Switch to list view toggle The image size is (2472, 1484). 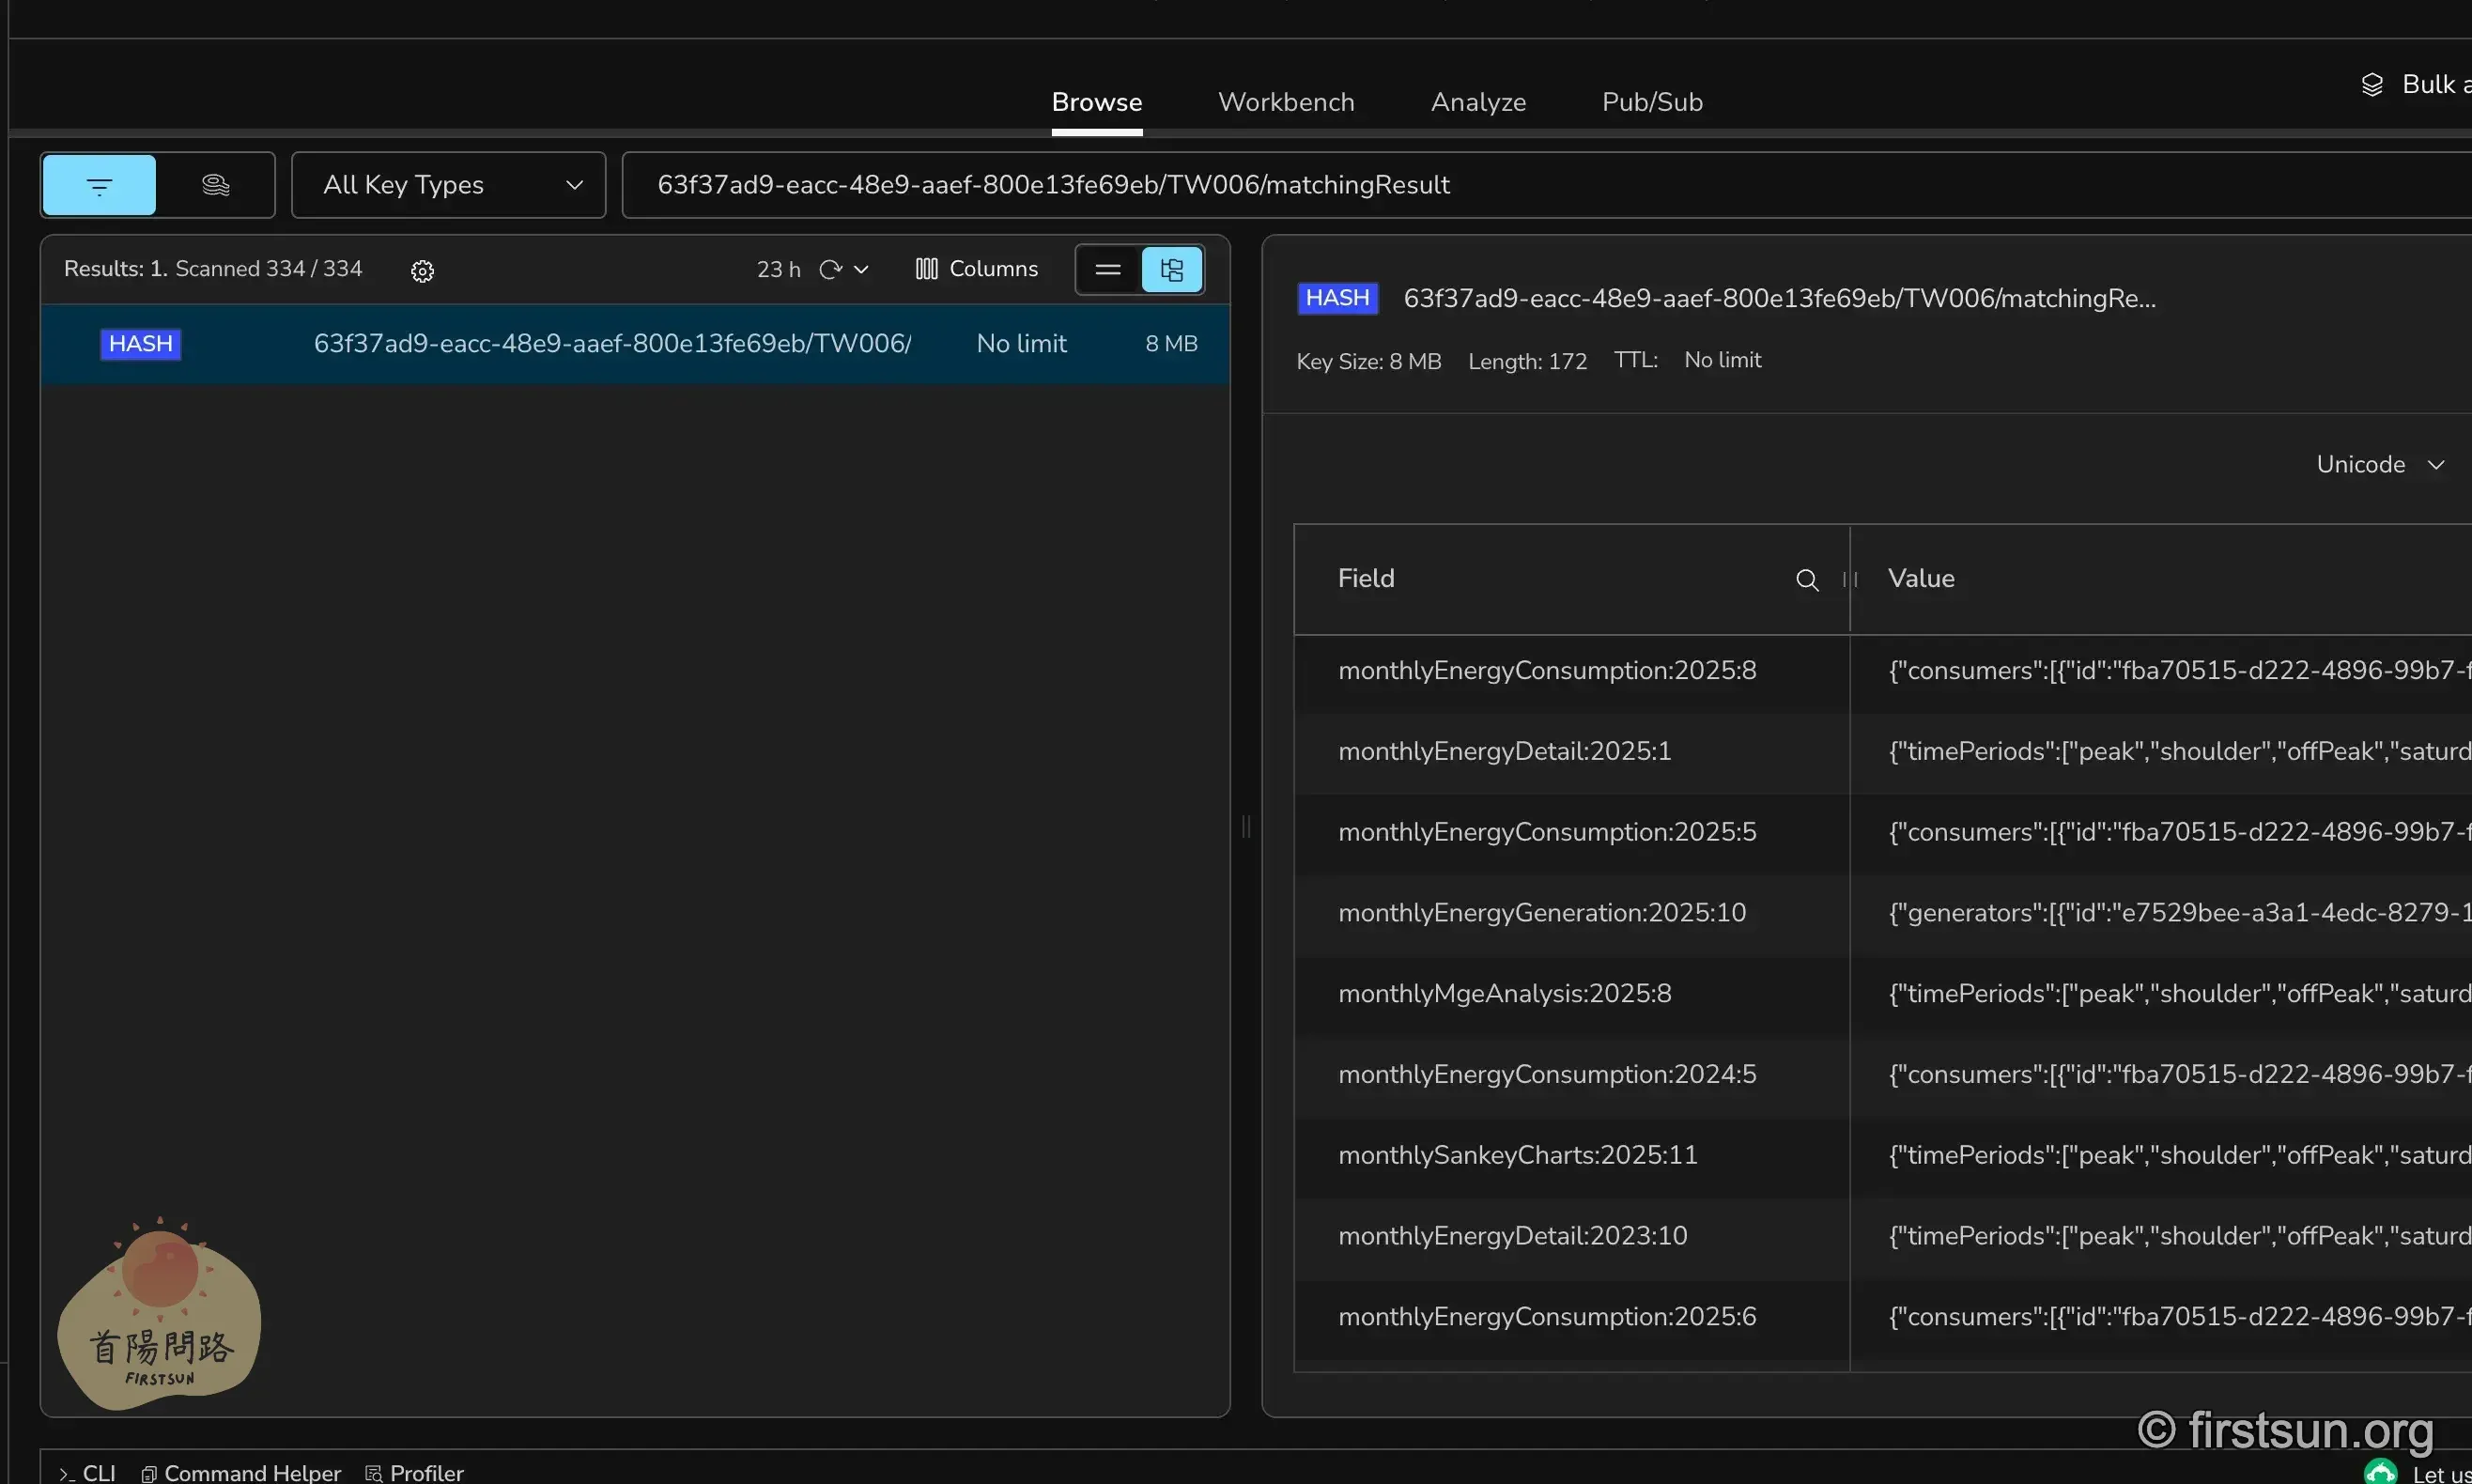(1108, 269)
